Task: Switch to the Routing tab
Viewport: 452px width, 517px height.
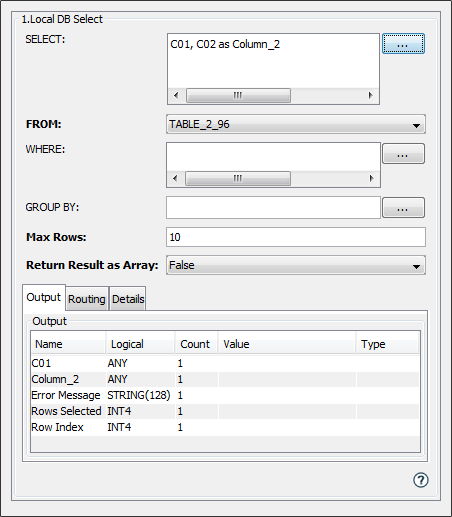Action: 87,299
